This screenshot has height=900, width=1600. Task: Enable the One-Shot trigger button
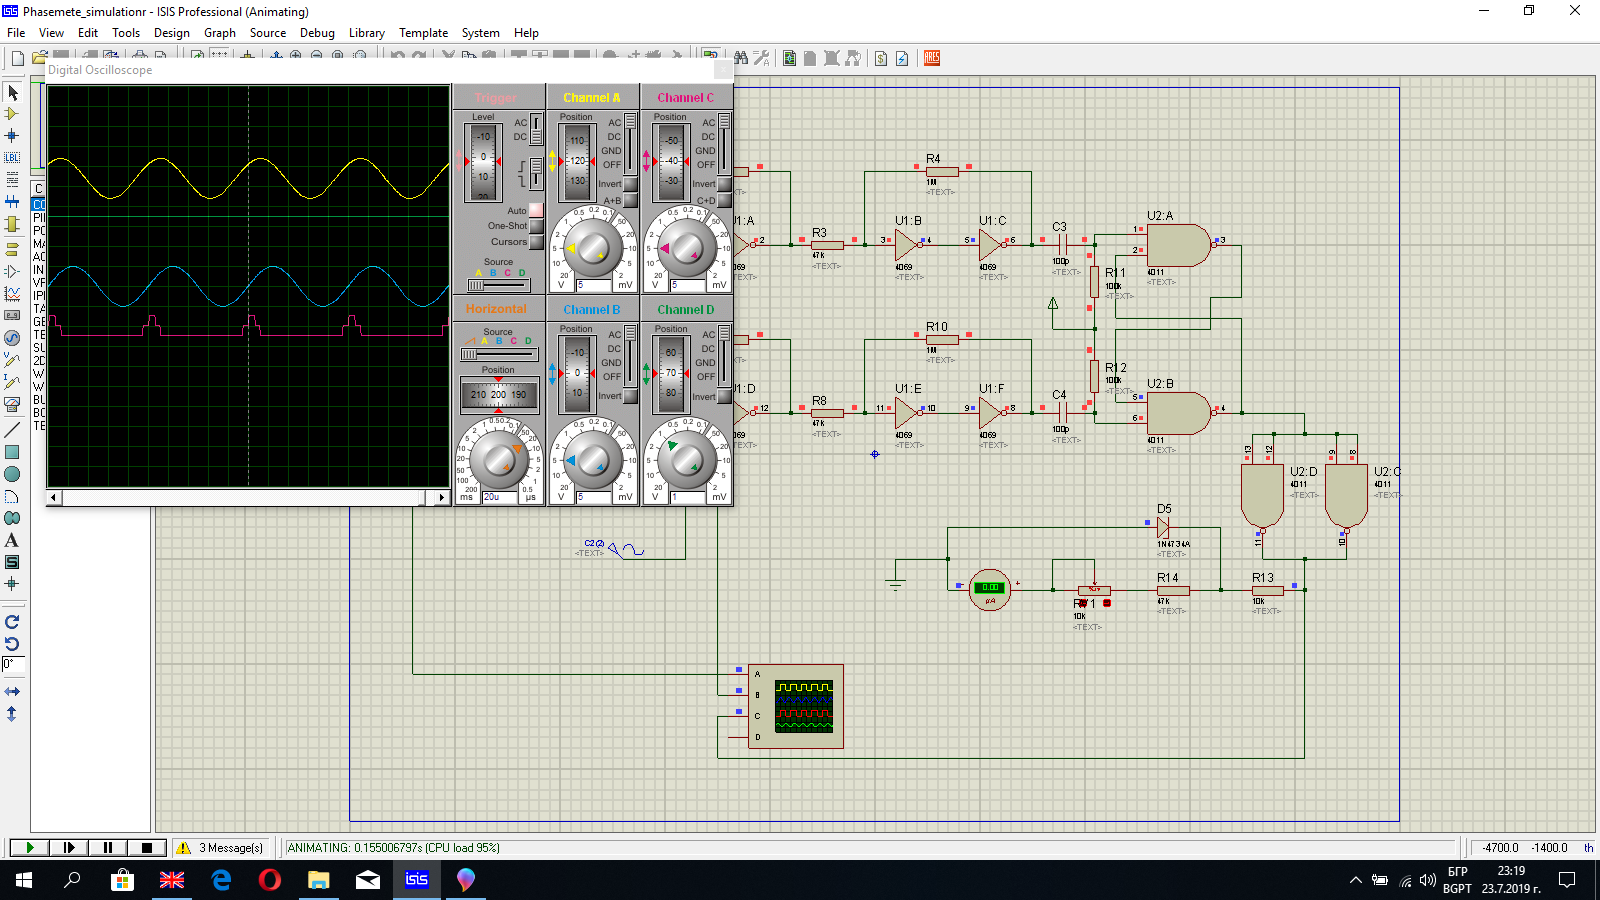point(536,226)
